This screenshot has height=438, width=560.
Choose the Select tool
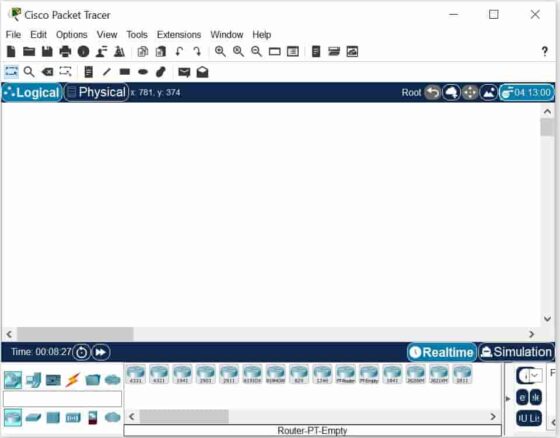pos(11,72)
